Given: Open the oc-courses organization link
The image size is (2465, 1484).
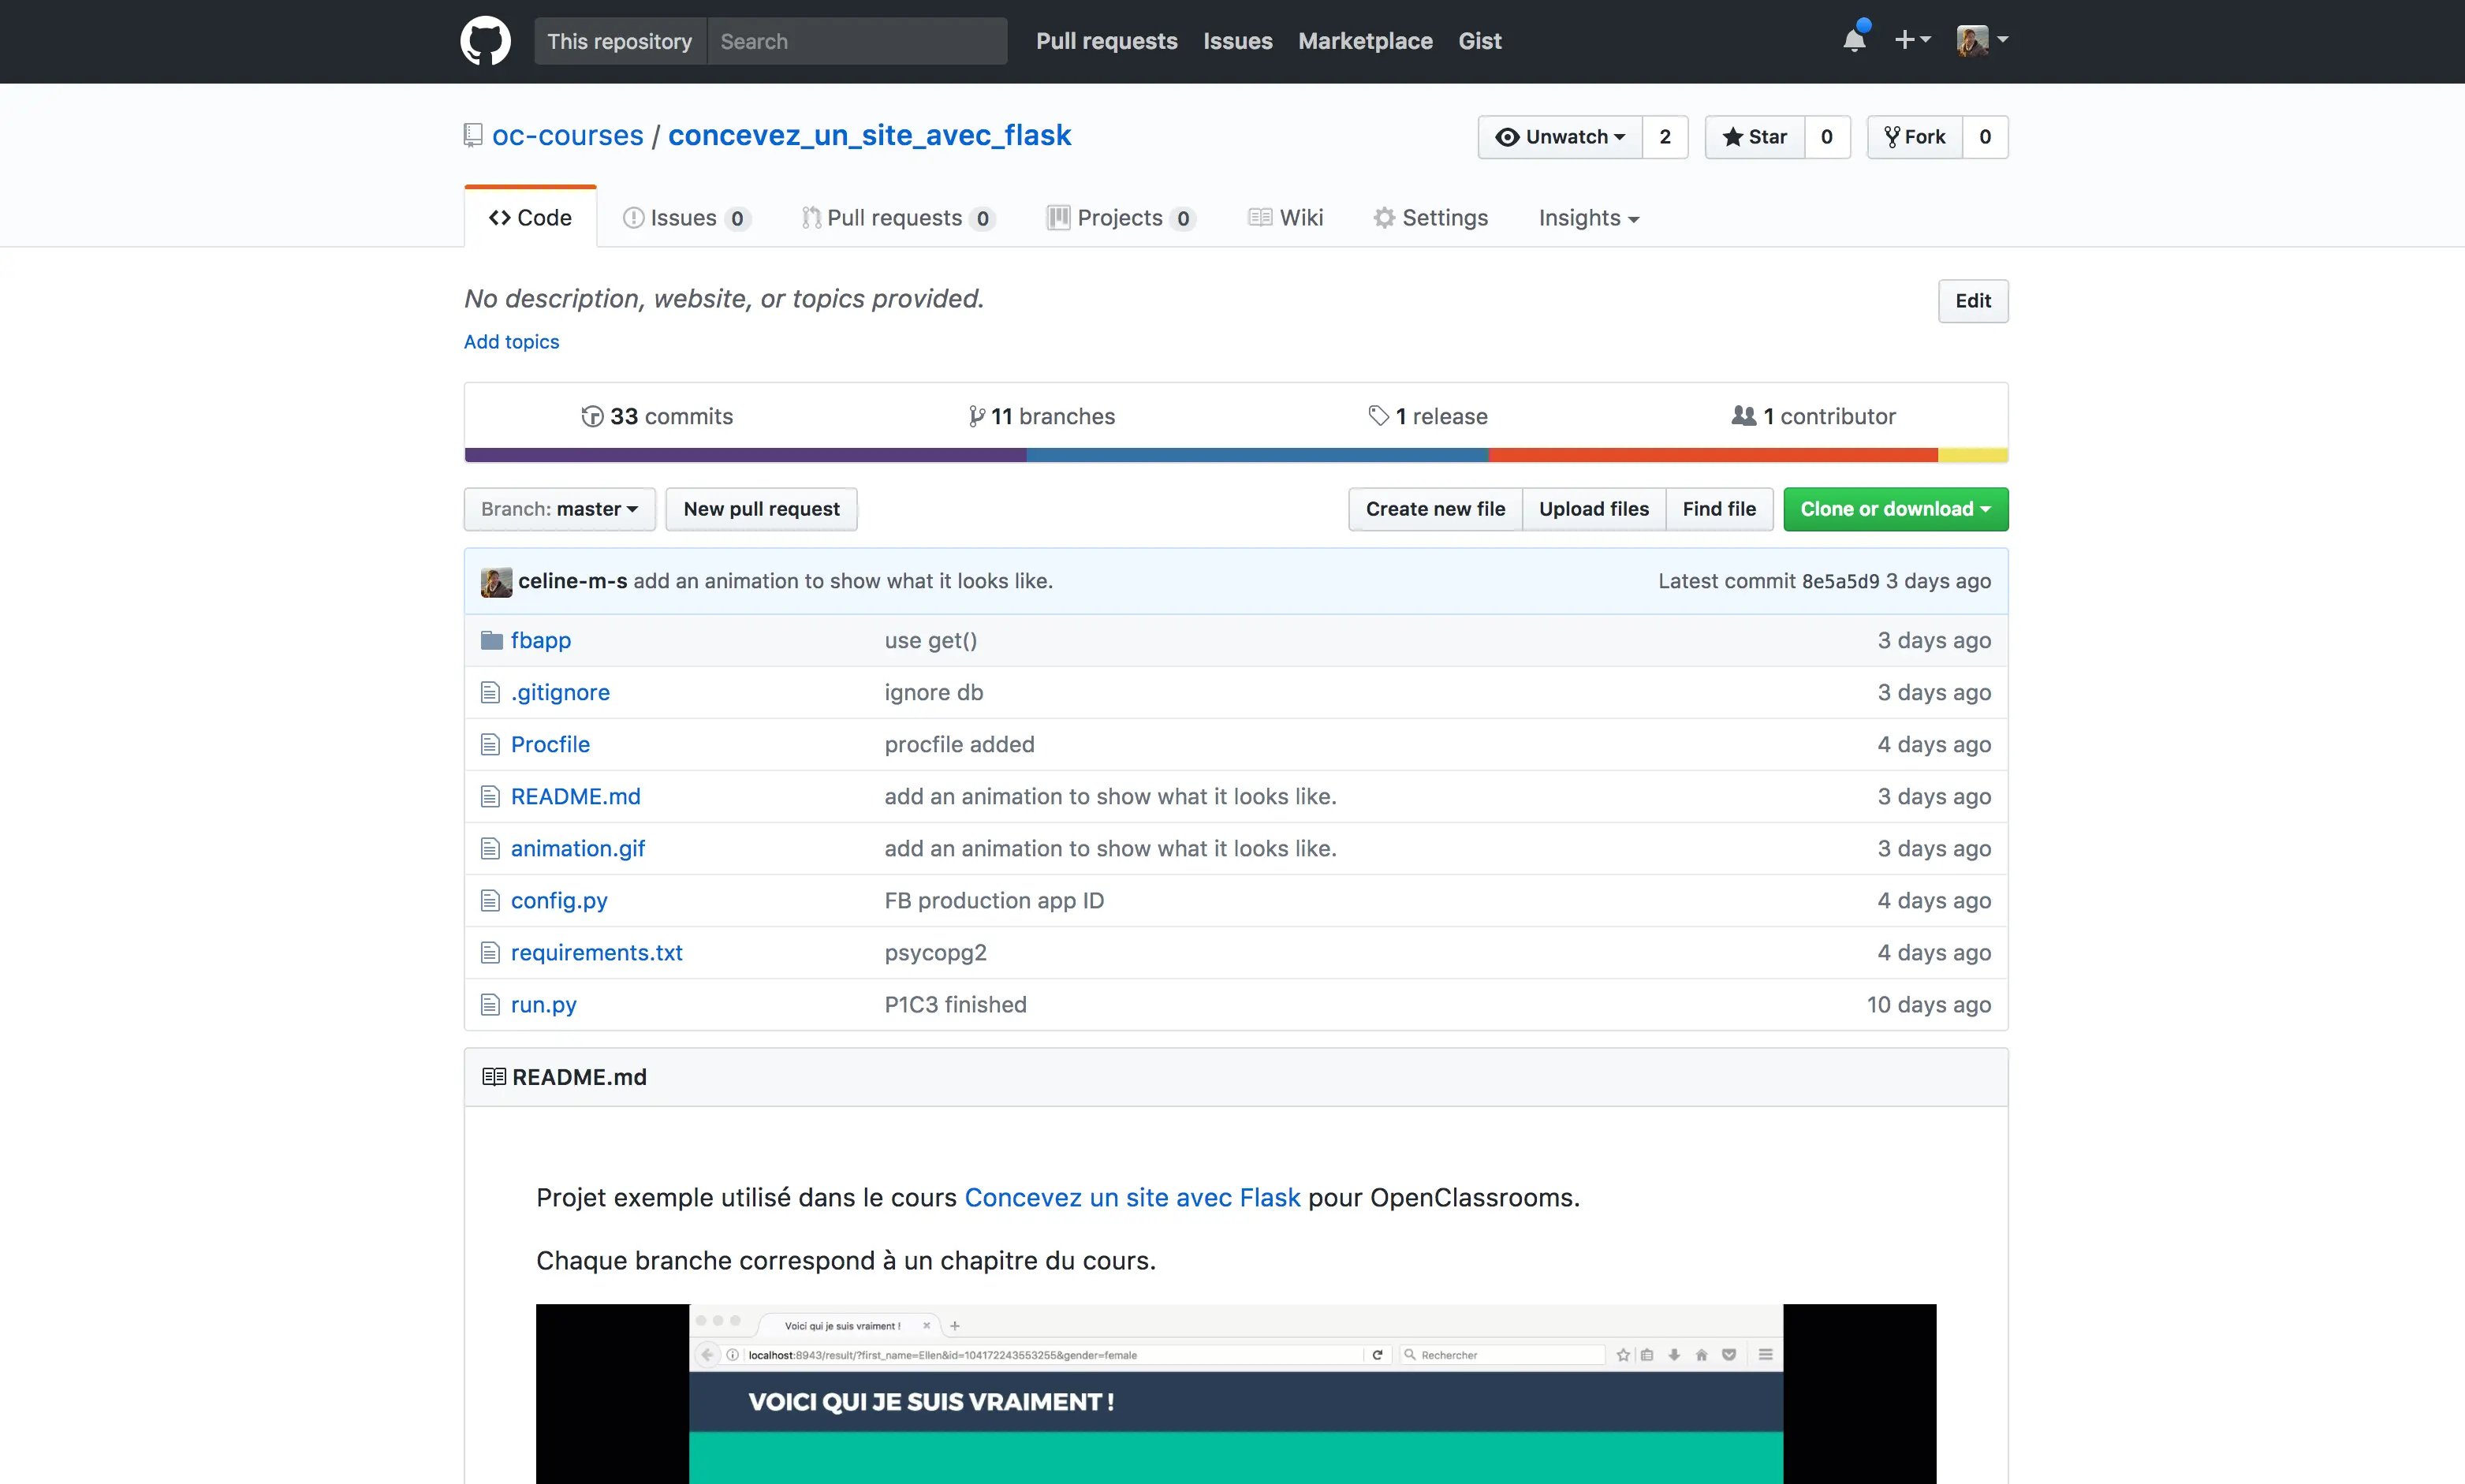Looking at the screenshot, I should [567, 136].
